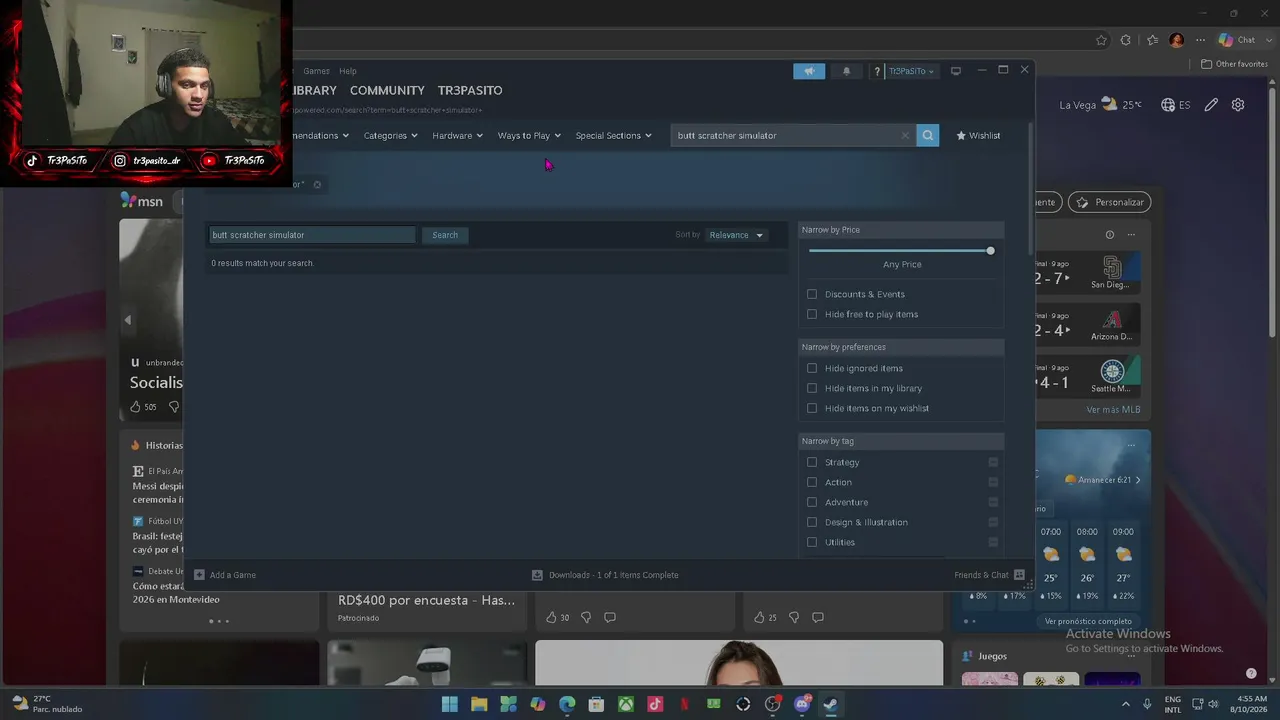Select the Strategy tag checkbox
Image resolution: width=1280 pixels, height=720 pixels.
tap(812, 462)
